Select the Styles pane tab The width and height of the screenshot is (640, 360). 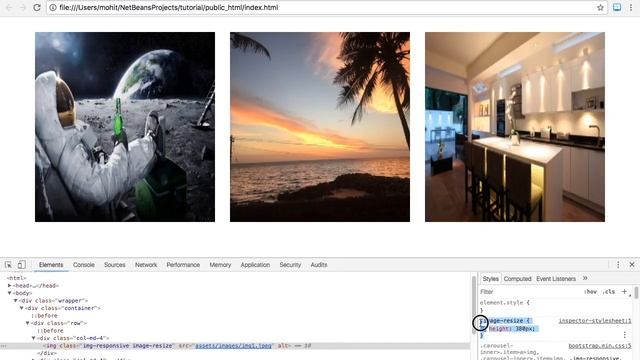(x=491, y=279)
